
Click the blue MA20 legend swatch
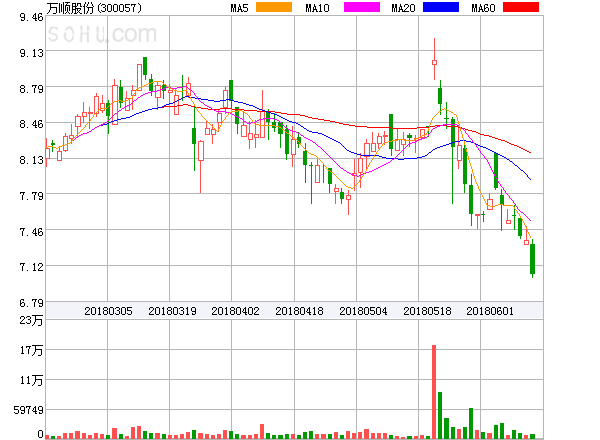[x=441, y=7]
